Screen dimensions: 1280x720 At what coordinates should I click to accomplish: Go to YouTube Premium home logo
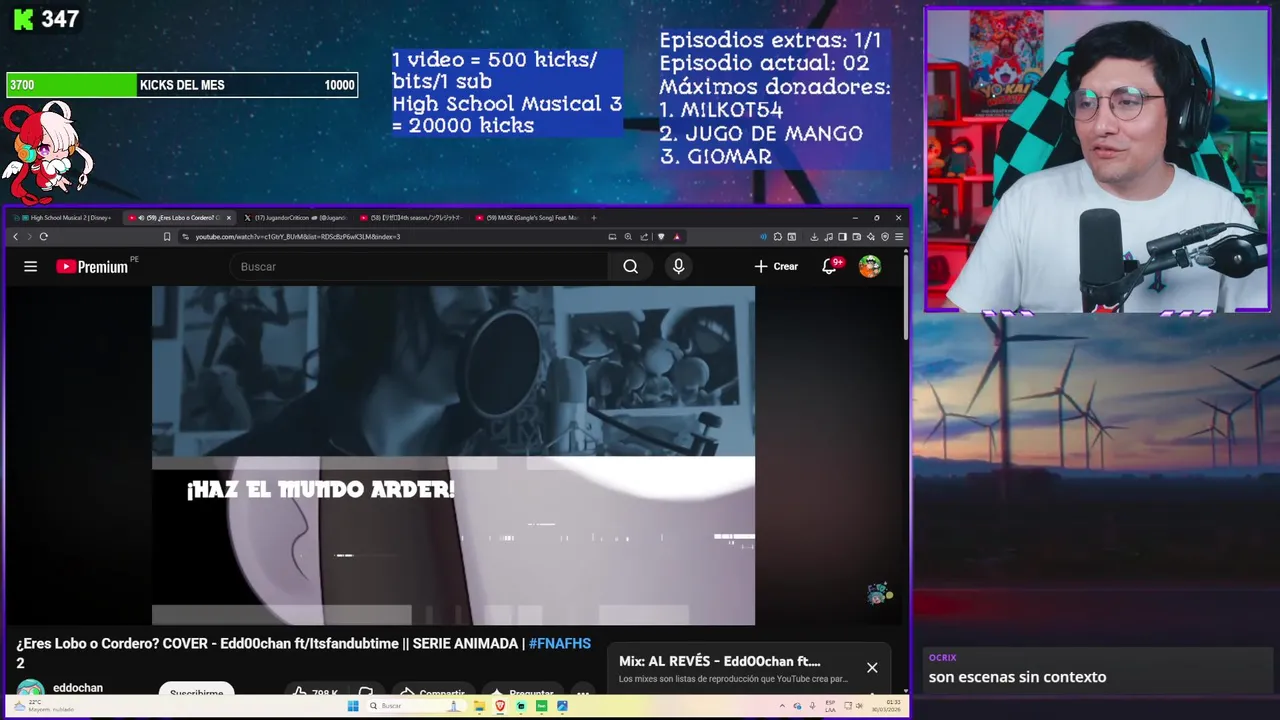(x=92, y=266)
